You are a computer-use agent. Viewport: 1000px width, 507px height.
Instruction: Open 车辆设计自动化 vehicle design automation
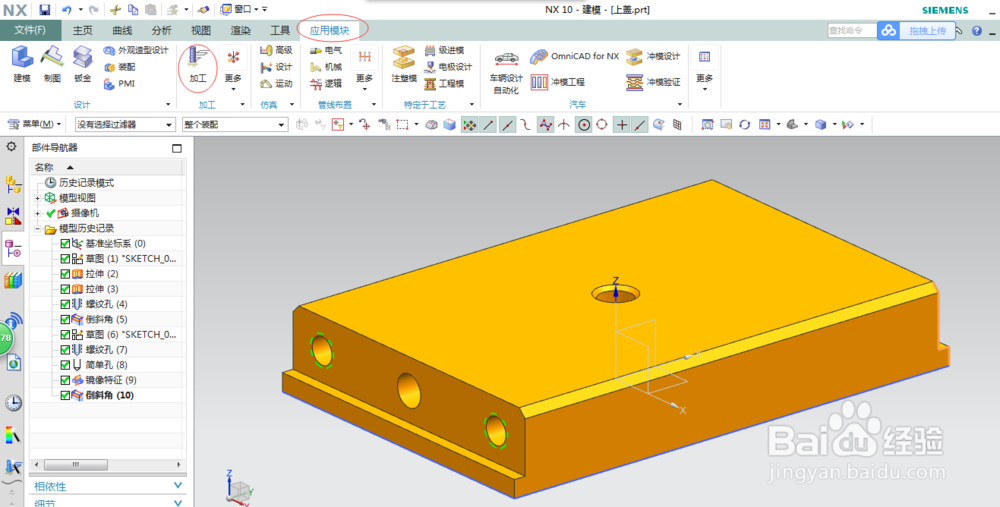point(506,71)
